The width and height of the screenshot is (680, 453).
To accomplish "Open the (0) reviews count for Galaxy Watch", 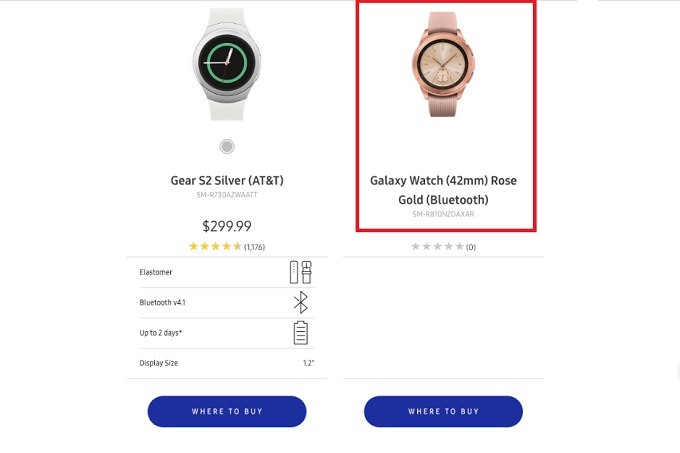I will point(471,247).
